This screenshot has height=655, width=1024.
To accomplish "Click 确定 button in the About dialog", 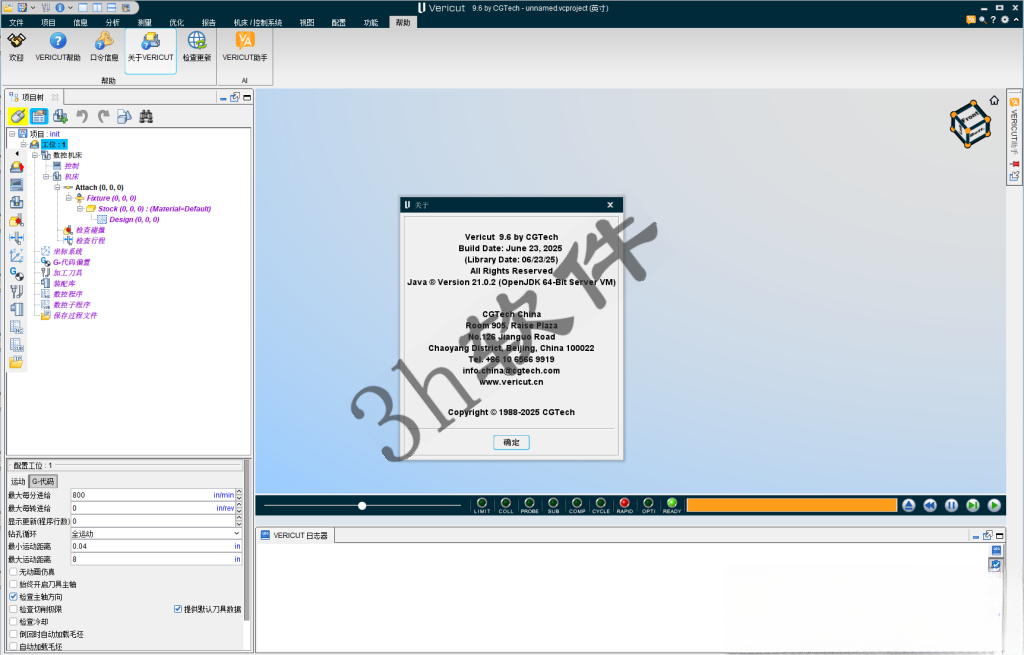I will [511, 442].
